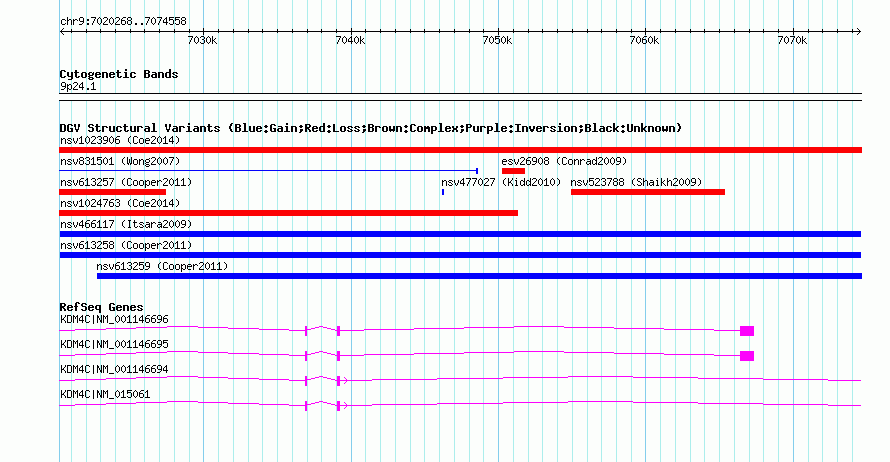Click the blue bar of nsv466117
The height and width of the screenshot is (462, 890).
(460, 234)
